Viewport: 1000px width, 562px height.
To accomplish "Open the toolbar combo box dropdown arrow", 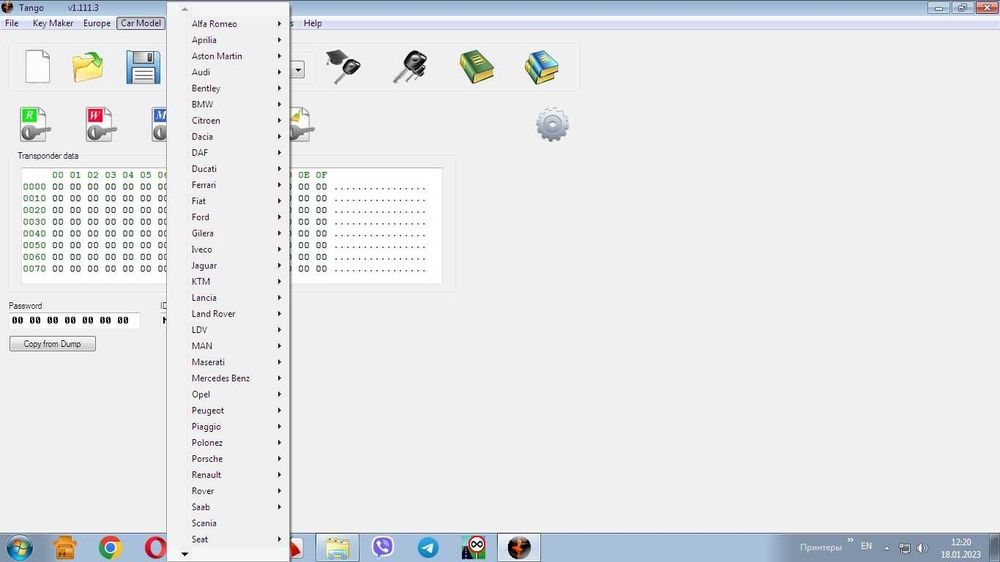I will click(298, 69).
